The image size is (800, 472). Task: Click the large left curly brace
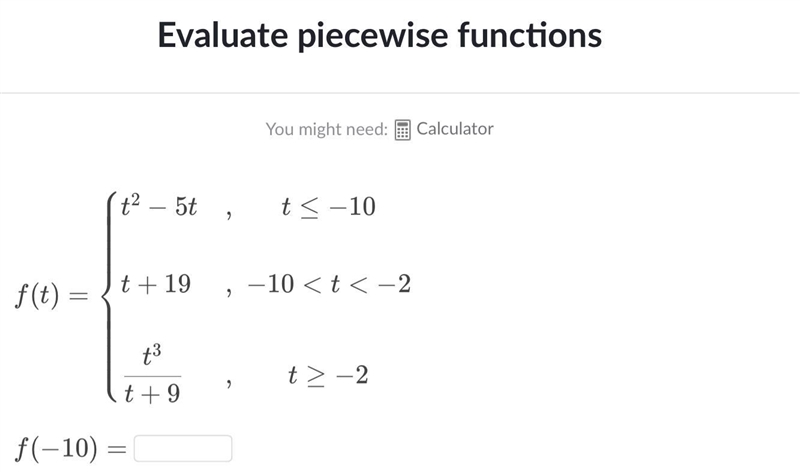(x=108, y=296)
